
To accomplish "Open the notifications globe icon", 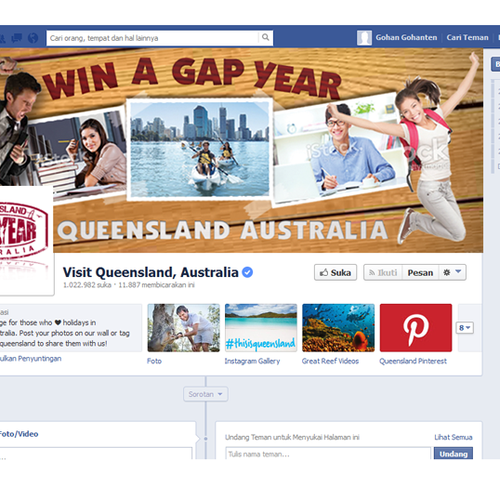I will (33, 38).
